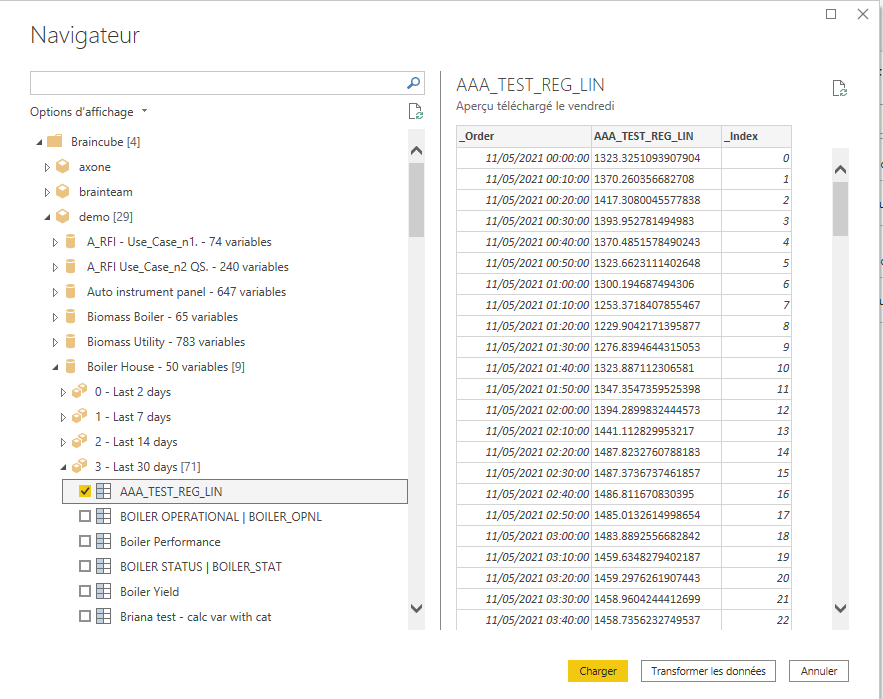
Task: Expand A_RFI - Use_Case_n1. node
Action: click(x=55, y=242)
